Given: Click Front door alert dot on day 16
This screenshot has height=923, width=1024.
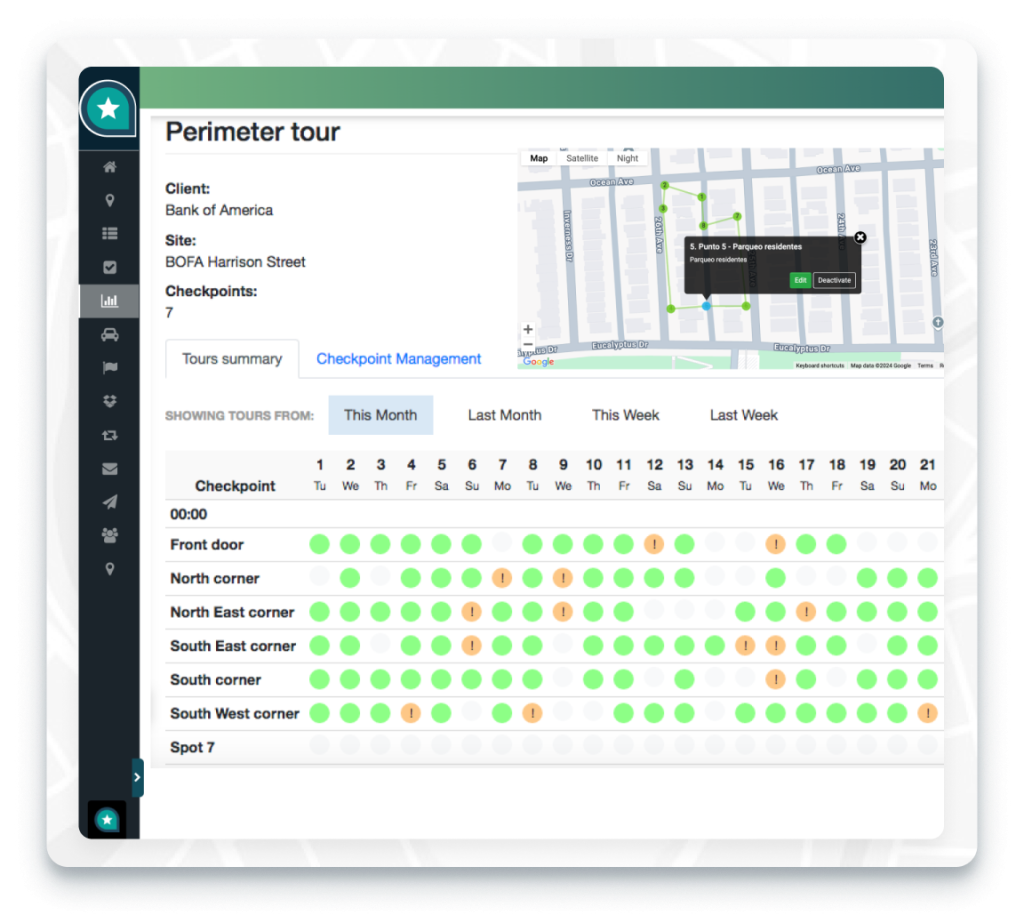Looking at the screenshot, I should coord(775,544).
